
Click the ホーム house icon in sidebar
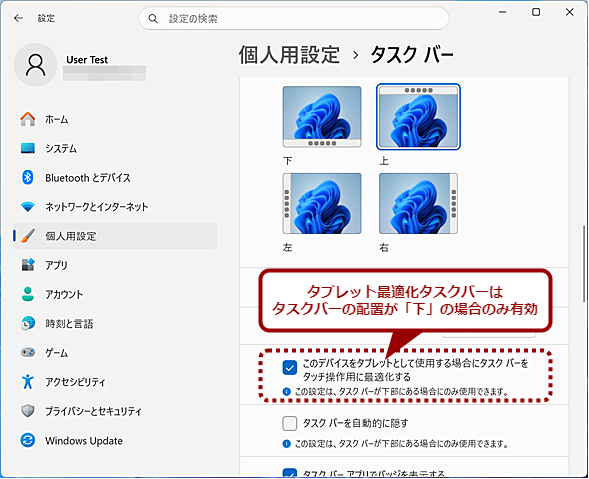click(27, 119)
